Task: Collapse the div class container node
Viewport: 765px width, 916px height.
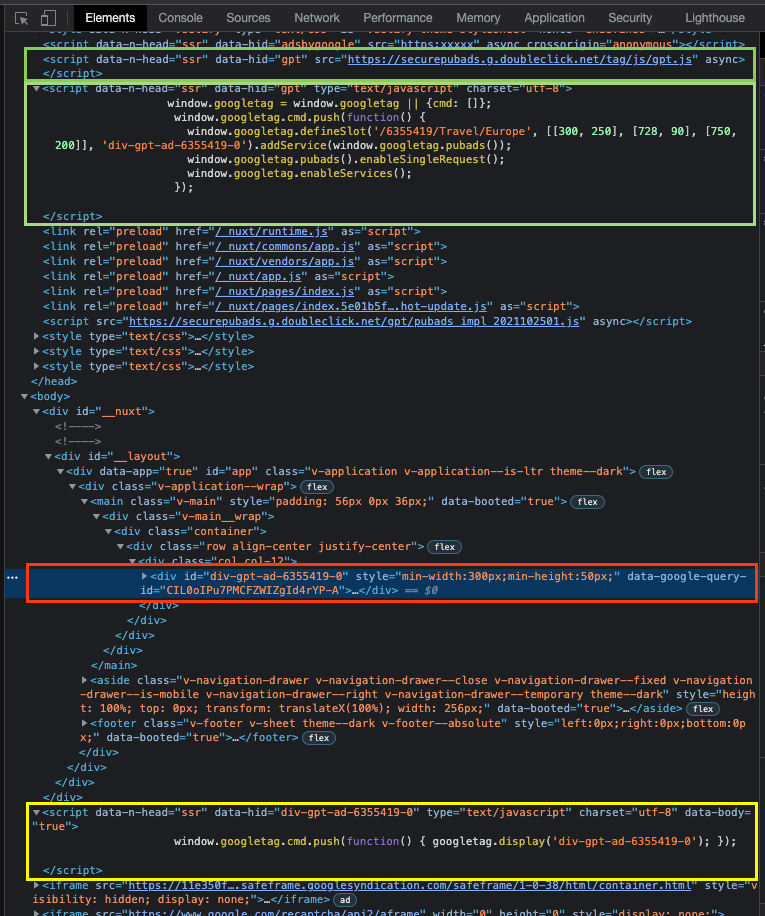Action: [109, 532]
